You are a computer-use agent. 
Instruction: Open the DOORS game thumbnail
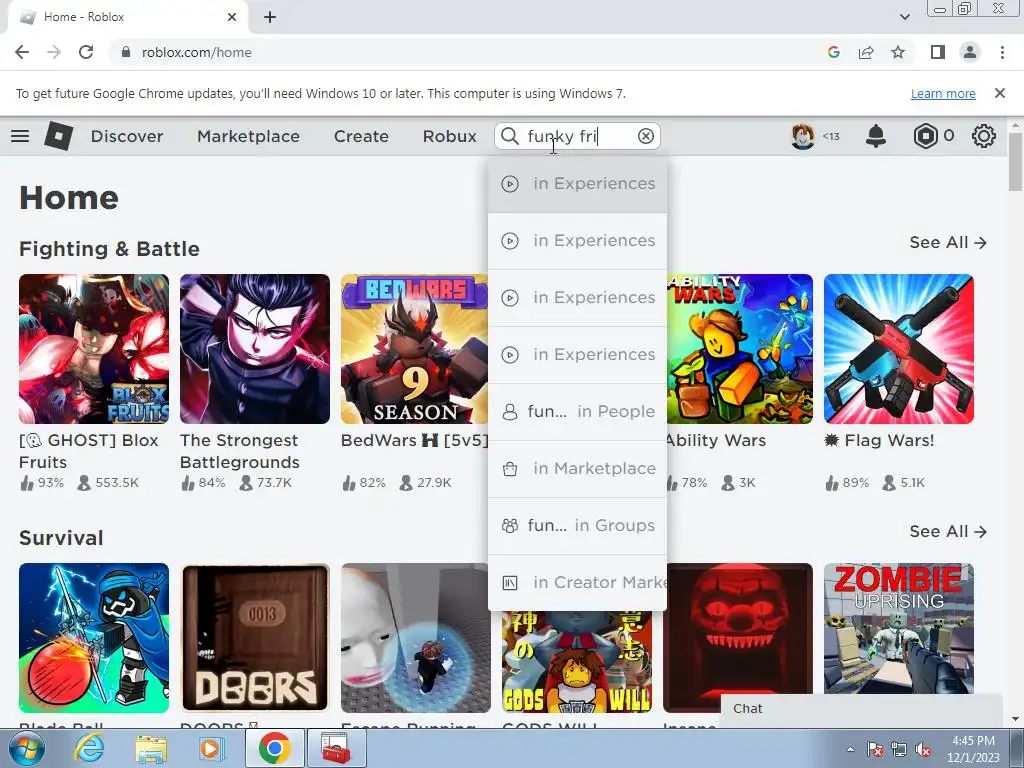255,638
